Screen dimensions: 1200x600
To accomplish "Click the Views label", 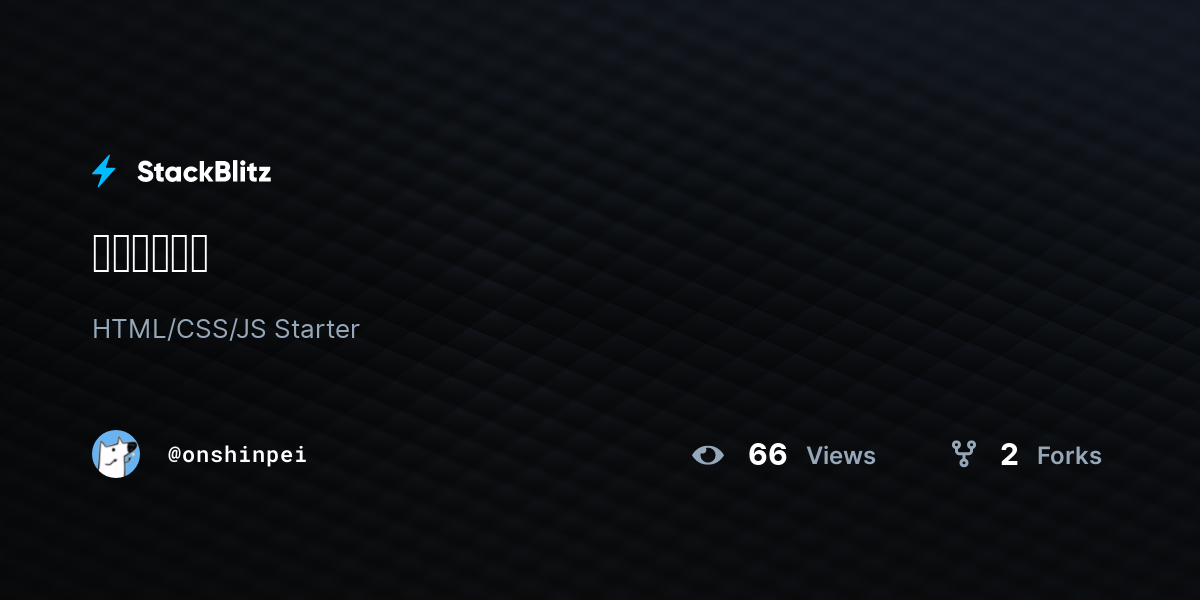I will tap(841, 456).
